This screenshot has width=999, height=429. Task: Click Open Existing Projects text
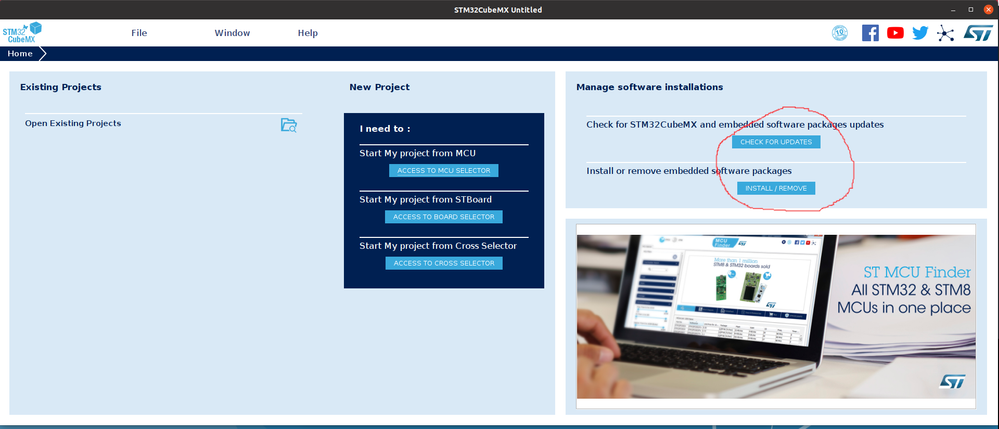point(73,124)
